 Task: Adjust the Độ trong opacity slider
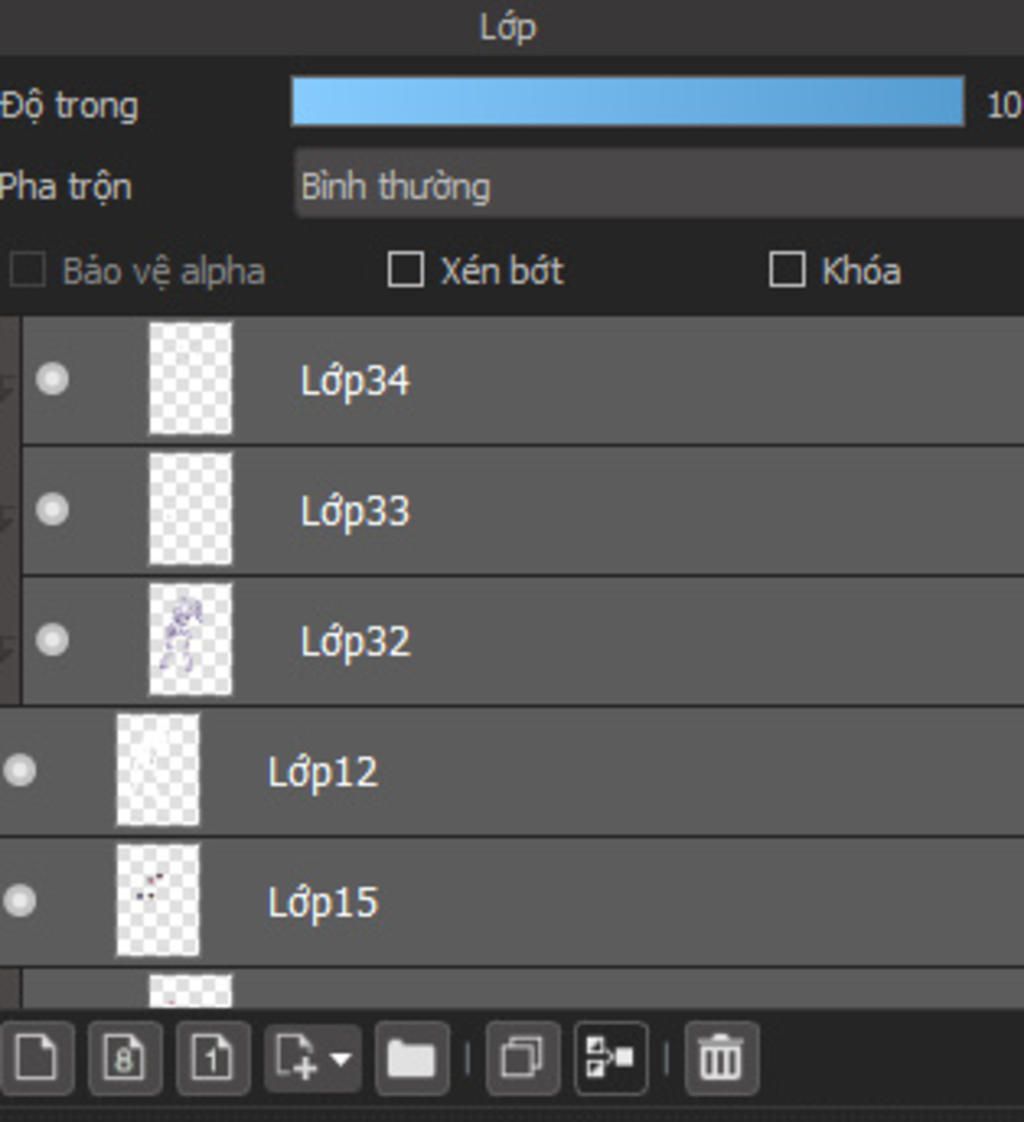[627, 102]
